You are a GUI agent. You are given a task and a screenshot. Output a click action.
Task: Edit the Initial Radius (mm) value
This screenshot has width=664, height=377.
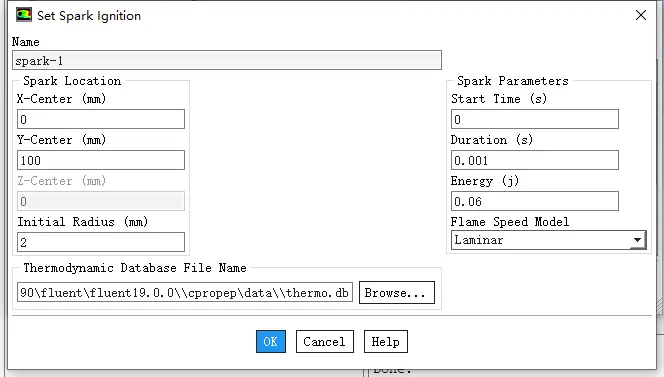(101, 242)
